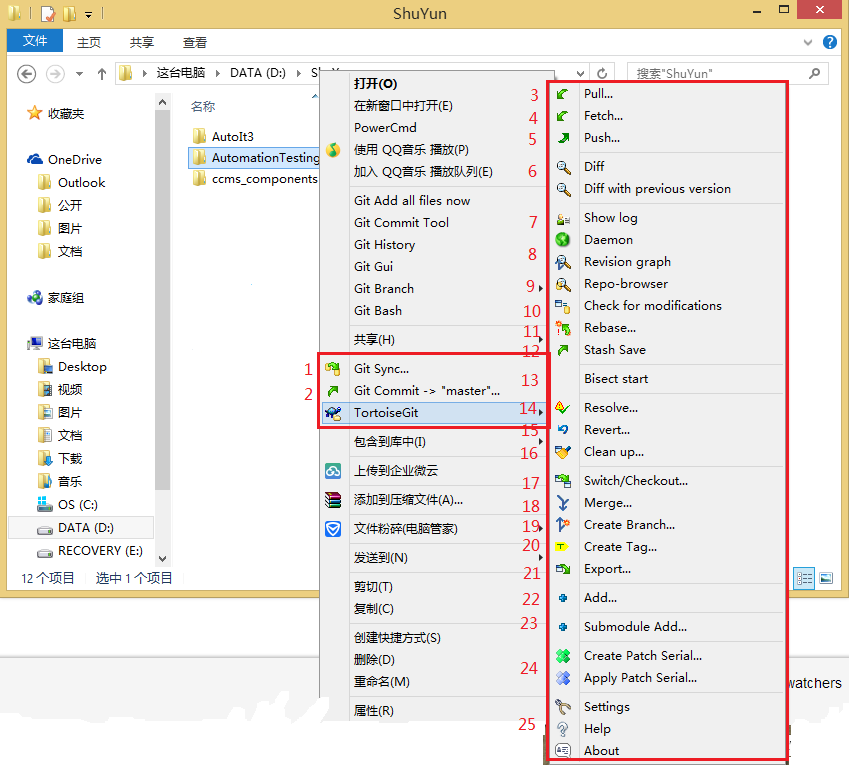Image resolution: width=849 pixels, height=765 pixels.
Task: Click the Pull arrow icon
Action: (563, 94)
